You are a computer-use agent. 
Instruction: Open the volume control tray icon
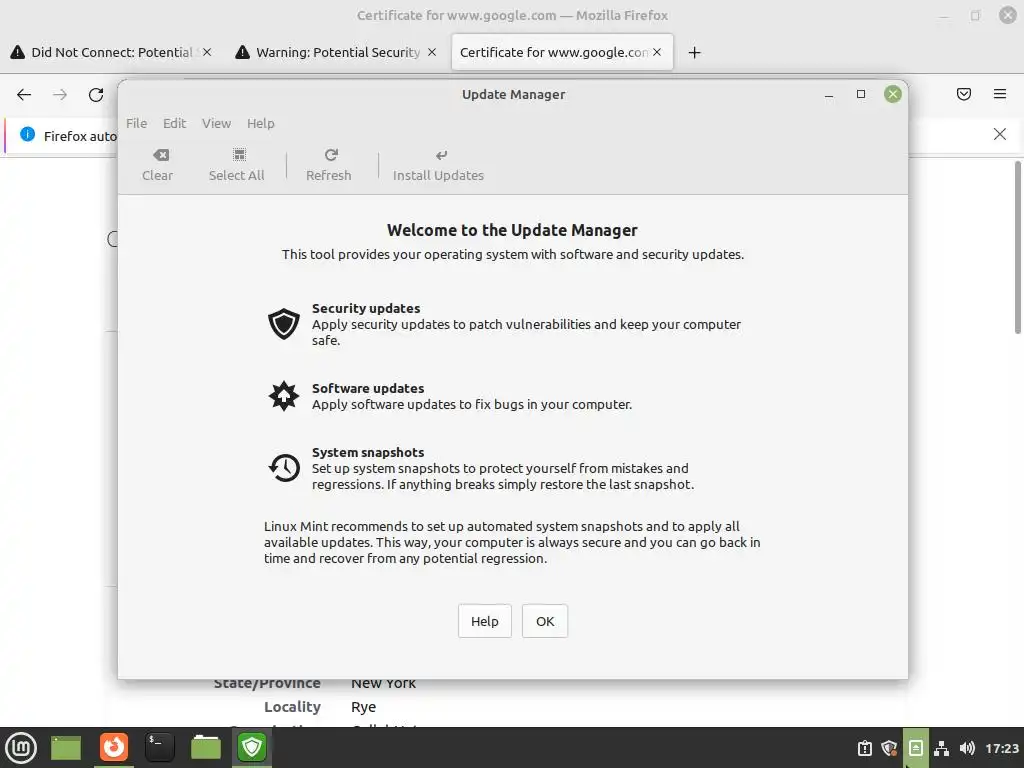pyautogui.click(x=967, y=748)
